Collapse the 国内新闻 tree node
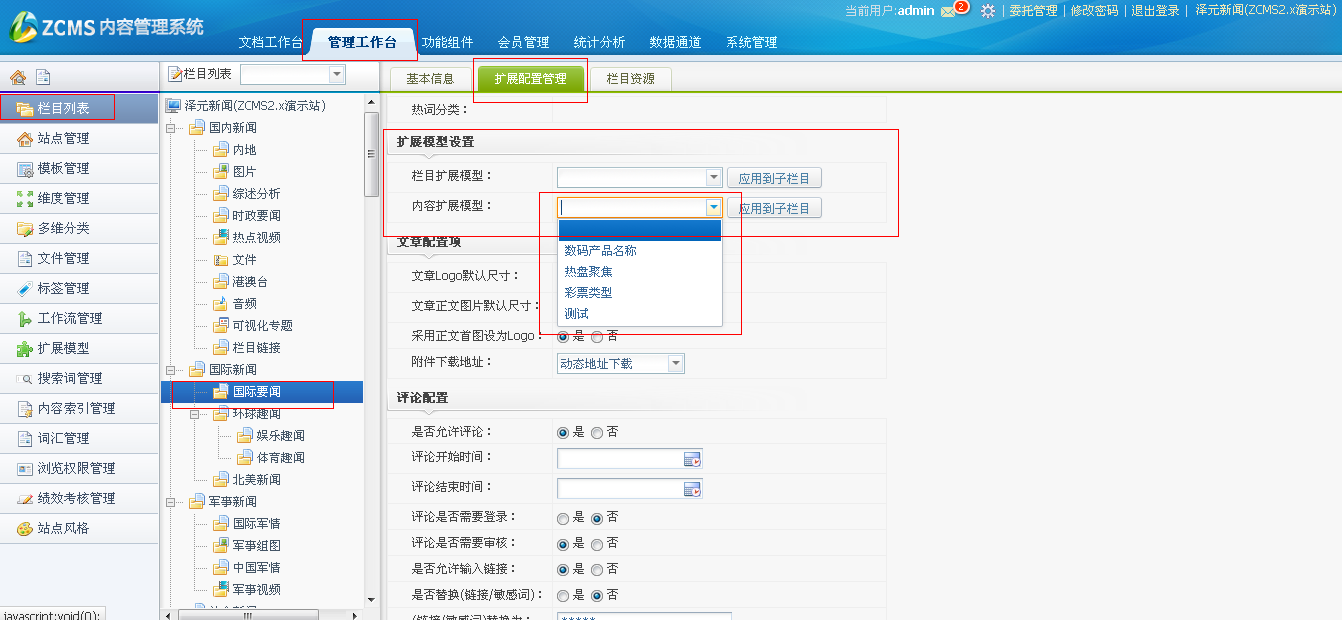 171,128
